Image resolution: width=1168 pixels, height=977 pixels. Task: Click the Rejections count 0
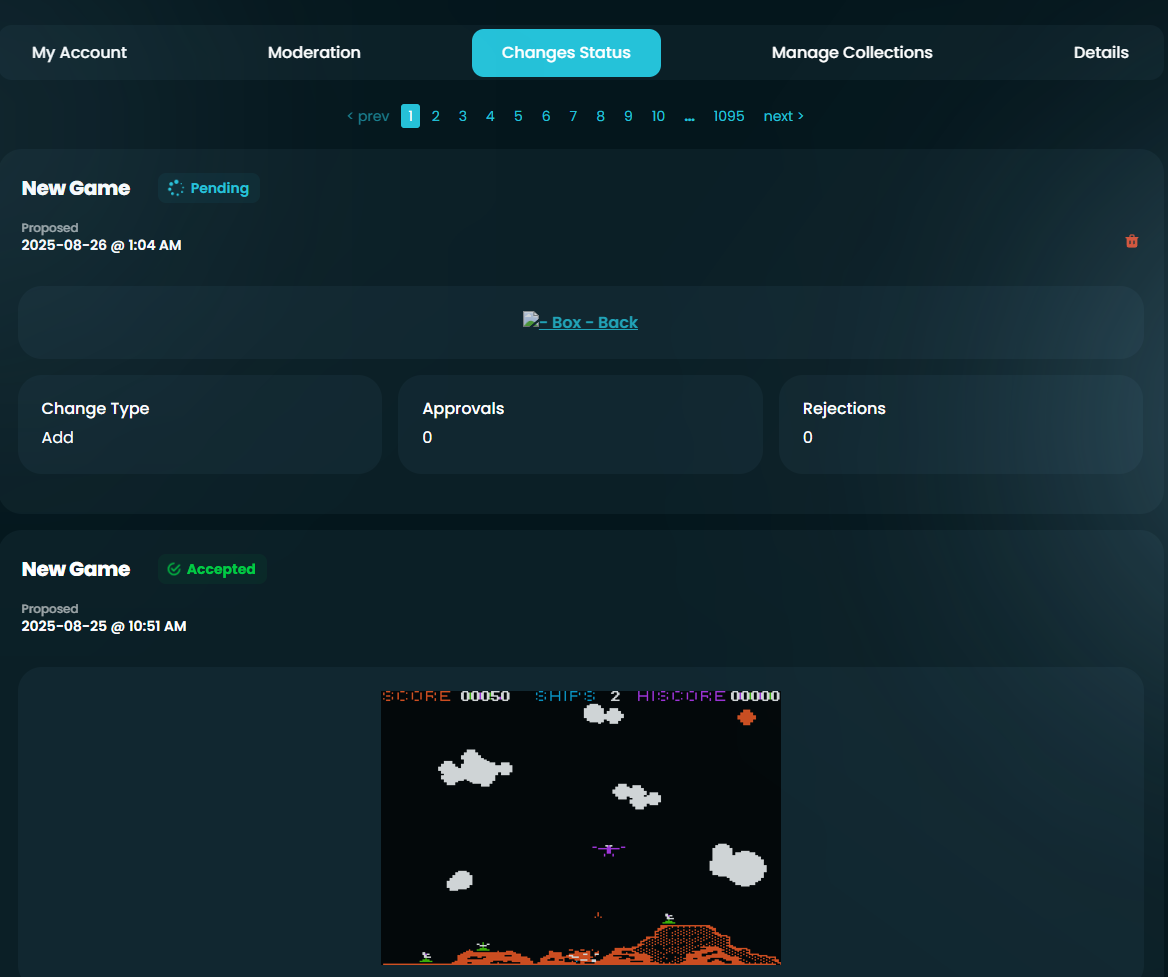pyautogui.click(x=807, y=437)
